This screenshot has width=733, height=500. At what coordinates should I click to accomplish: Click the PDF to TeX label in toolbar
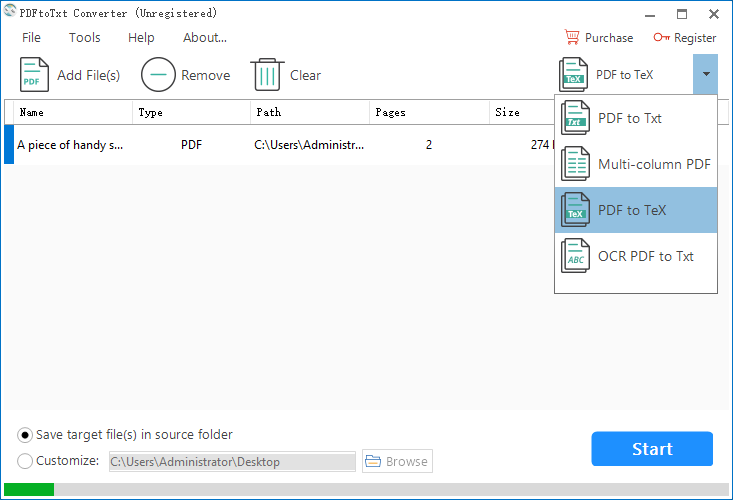click(625, 75)
